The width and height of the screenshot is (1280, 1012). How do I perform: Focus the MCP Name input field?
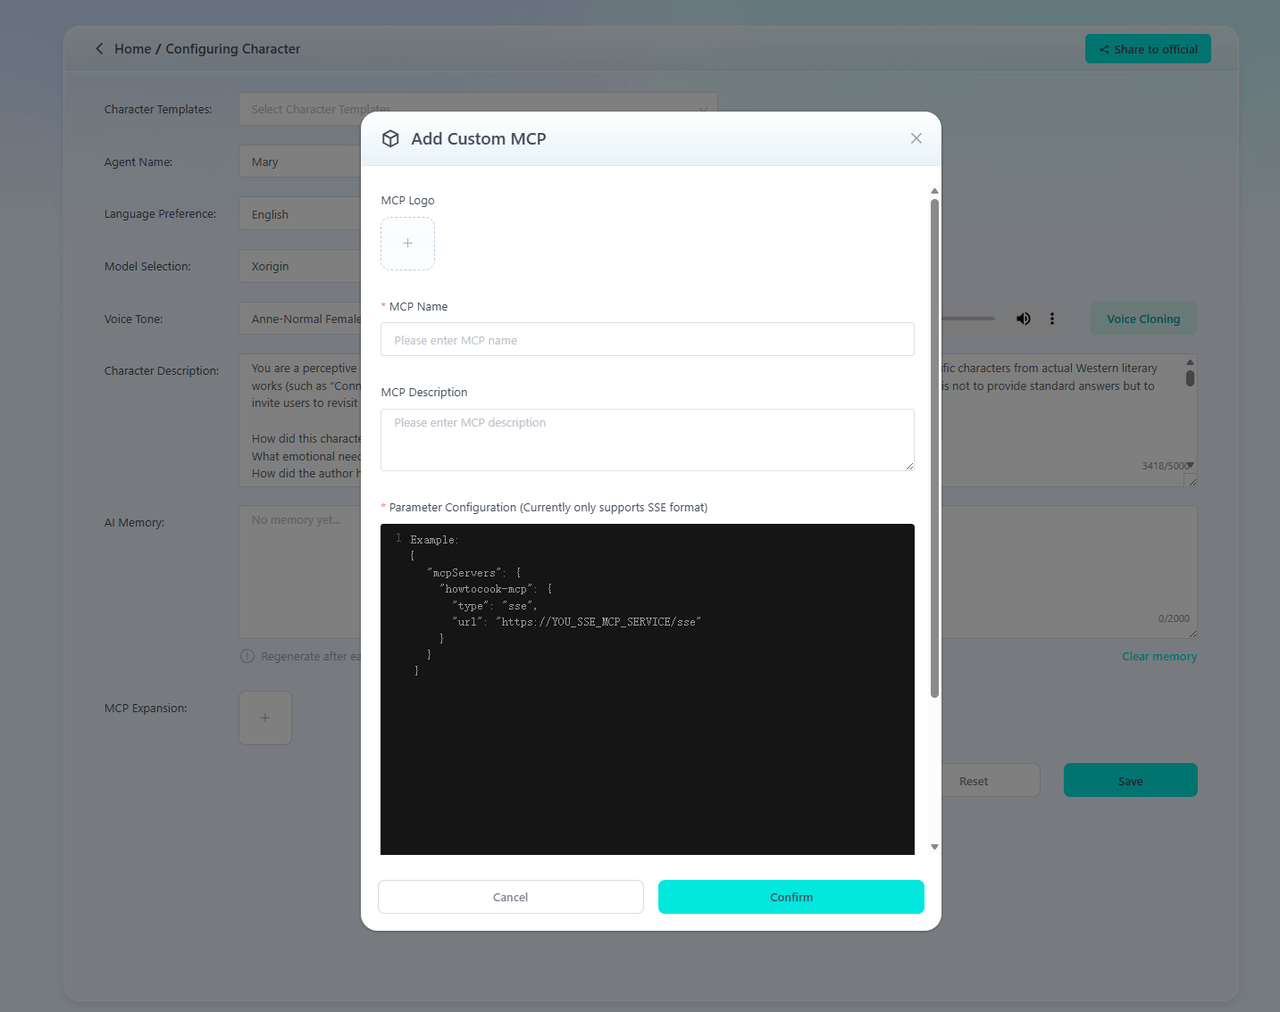coord(647,340)
